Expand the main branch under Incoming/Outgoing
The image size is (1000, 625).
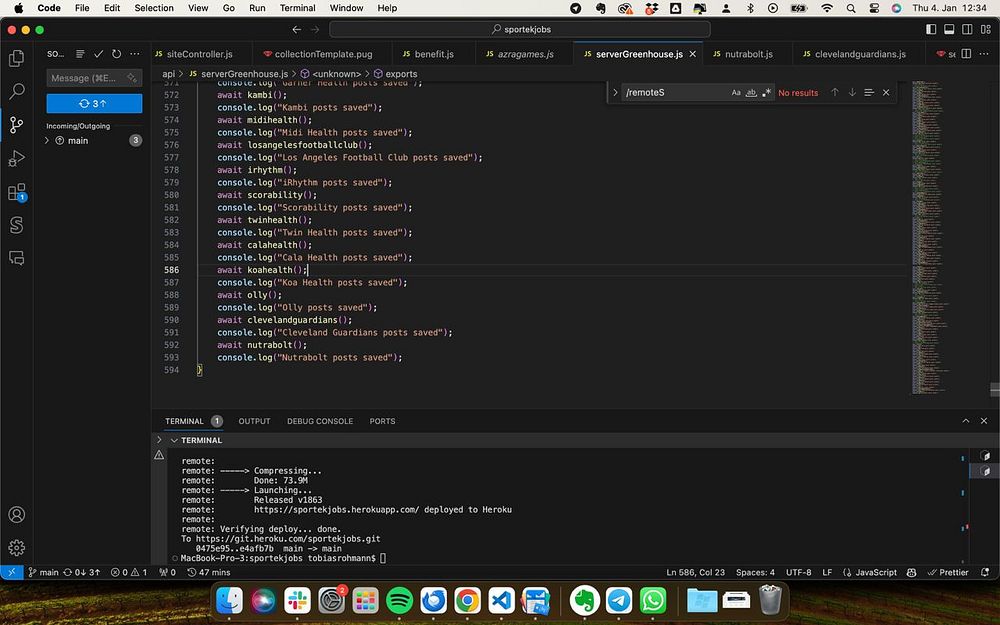pos(47,141)
